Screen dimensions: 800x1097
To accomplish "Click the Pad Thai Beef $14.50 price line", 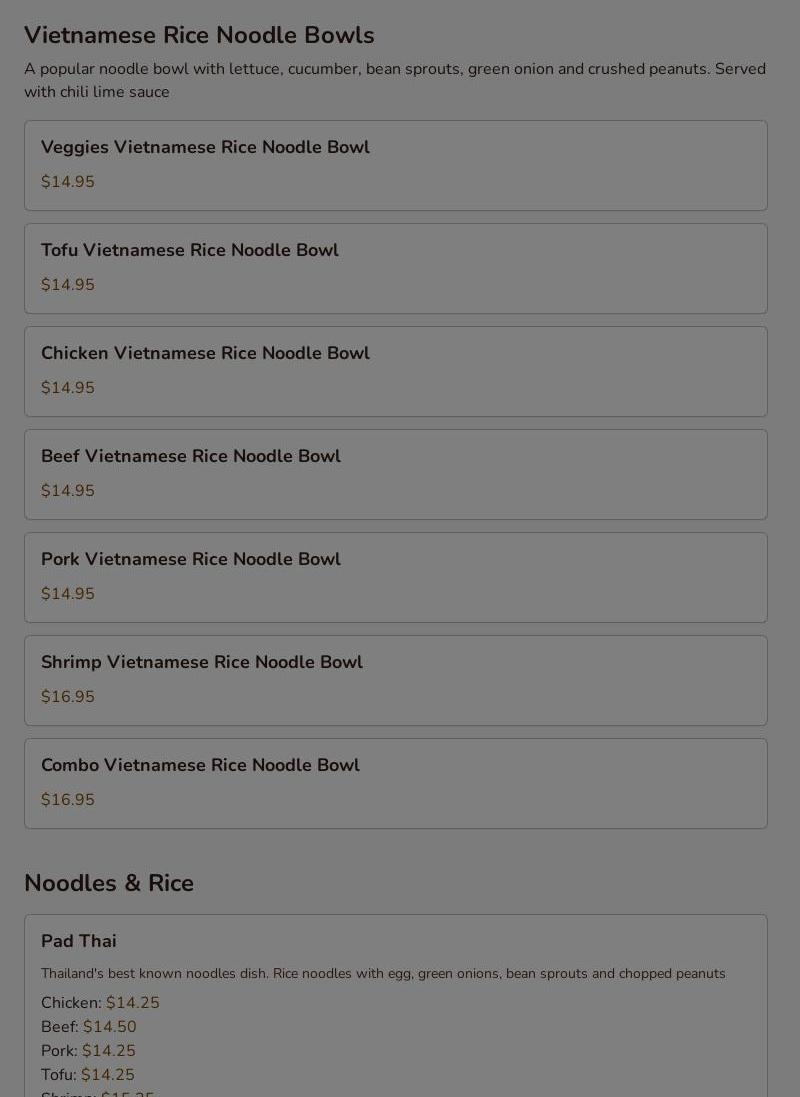I will click(89, 1027).
